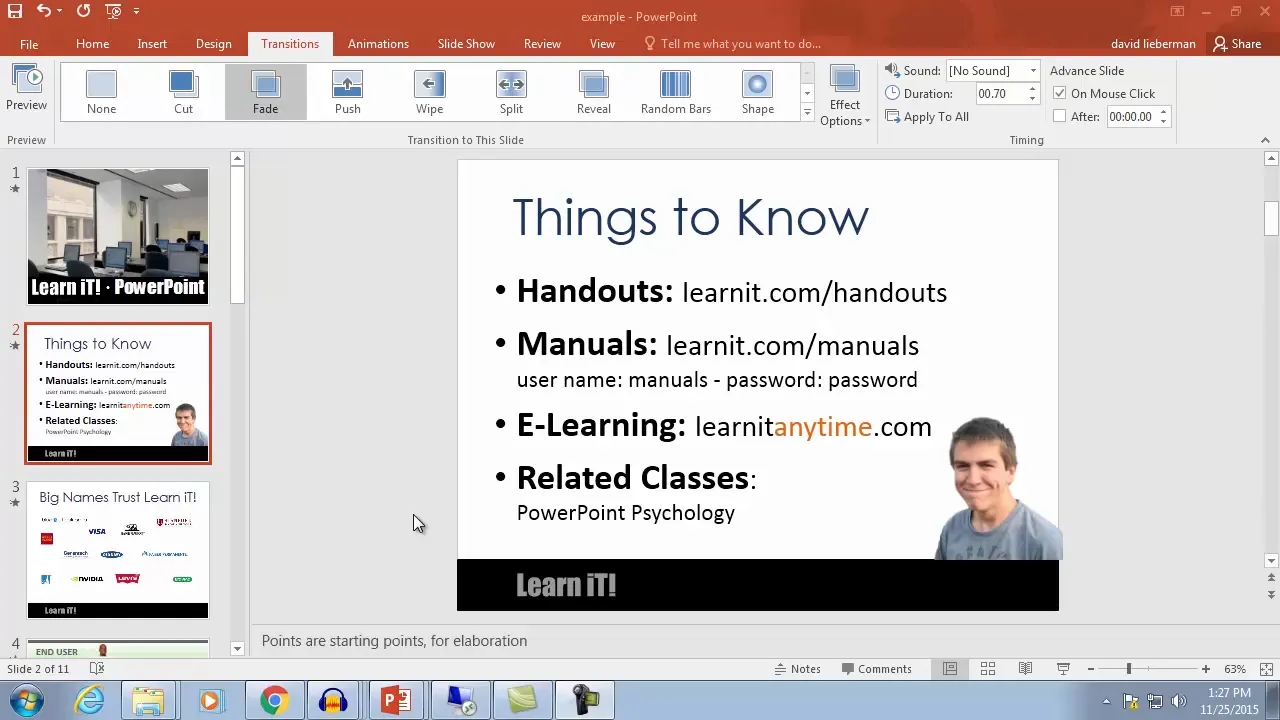Toggle the Comments pane
Image resolution: width=1280 pixels, height=720 pixels.
pyautogui.click(x=877, y=669)
